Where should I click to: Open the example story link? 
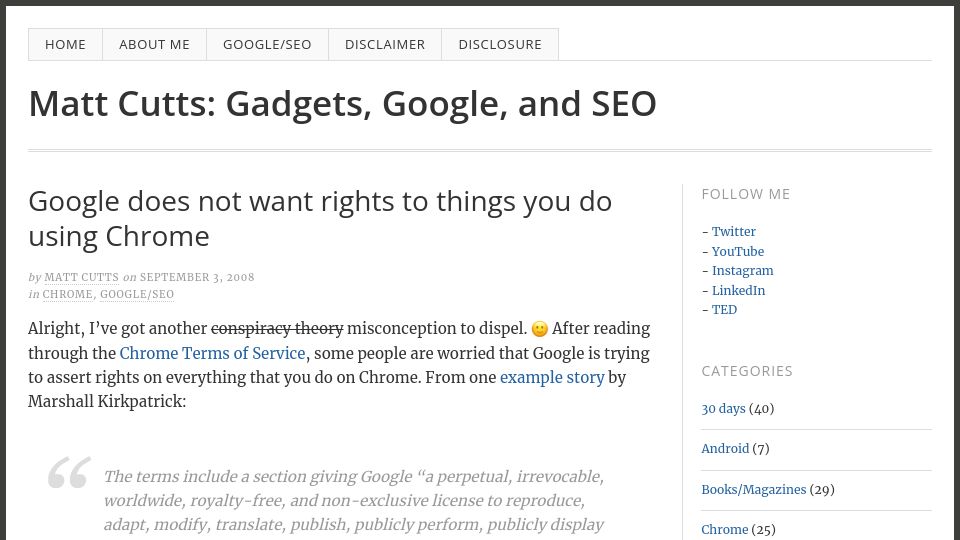pos(552,377)
